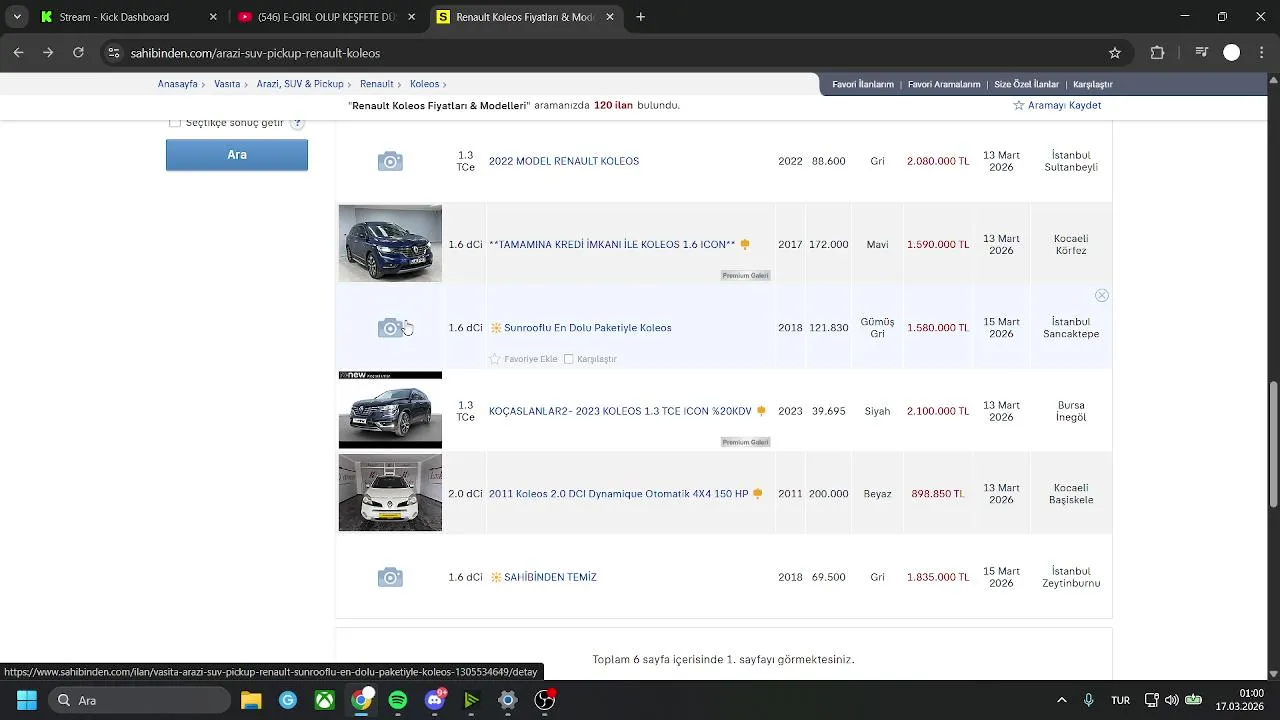Open the camera placeholder of the SAHİBİNDEN TEMİZ listing
Screen dimensions: 1280x720
(x=390, y=577)
